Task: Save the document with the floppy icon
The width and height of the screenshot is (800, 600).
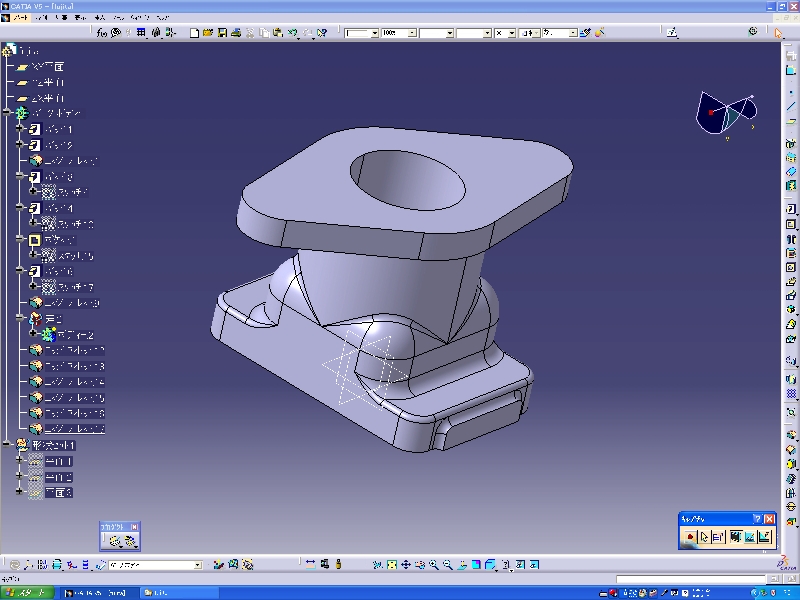Action: click(222, 33)
